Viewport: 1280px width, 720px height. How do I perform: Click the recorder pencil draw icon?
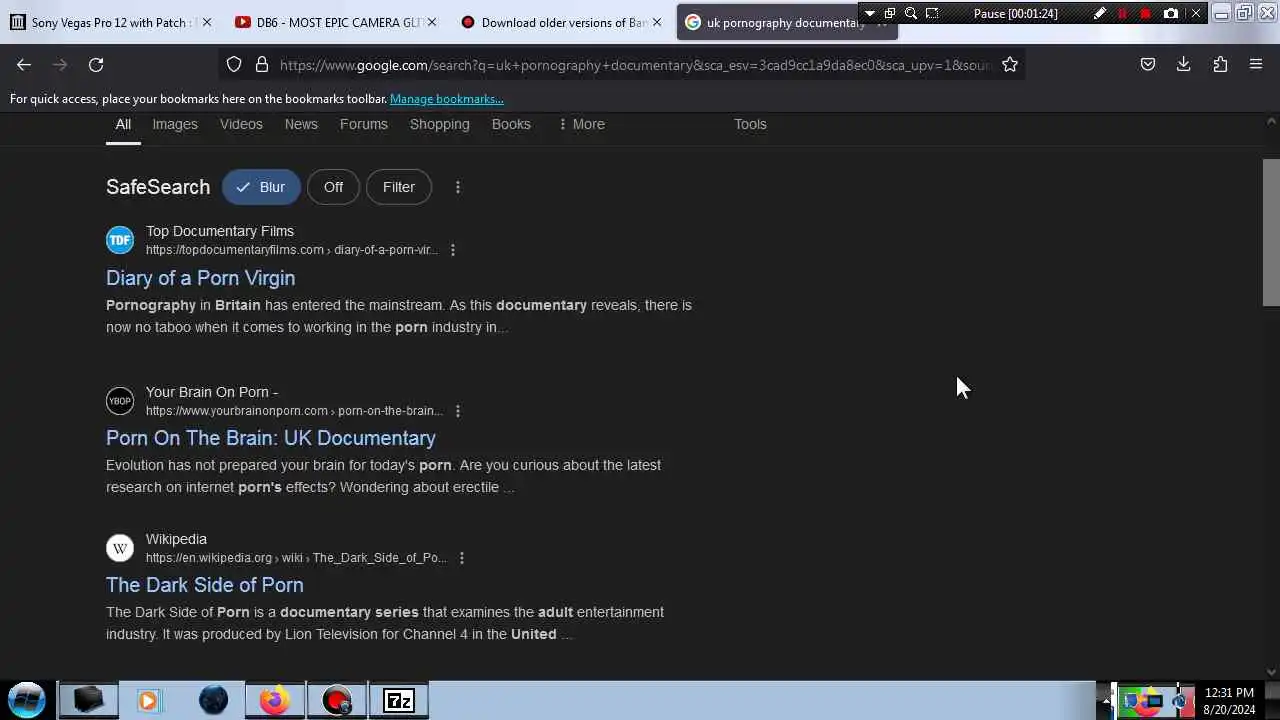[x=1100, y=13]
